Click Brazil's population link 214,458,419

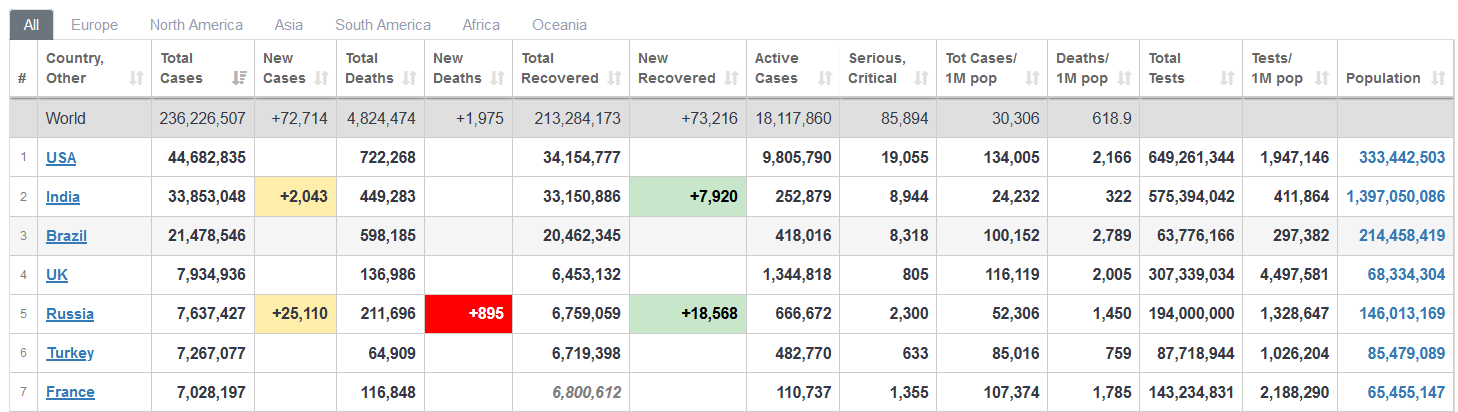1402,236
